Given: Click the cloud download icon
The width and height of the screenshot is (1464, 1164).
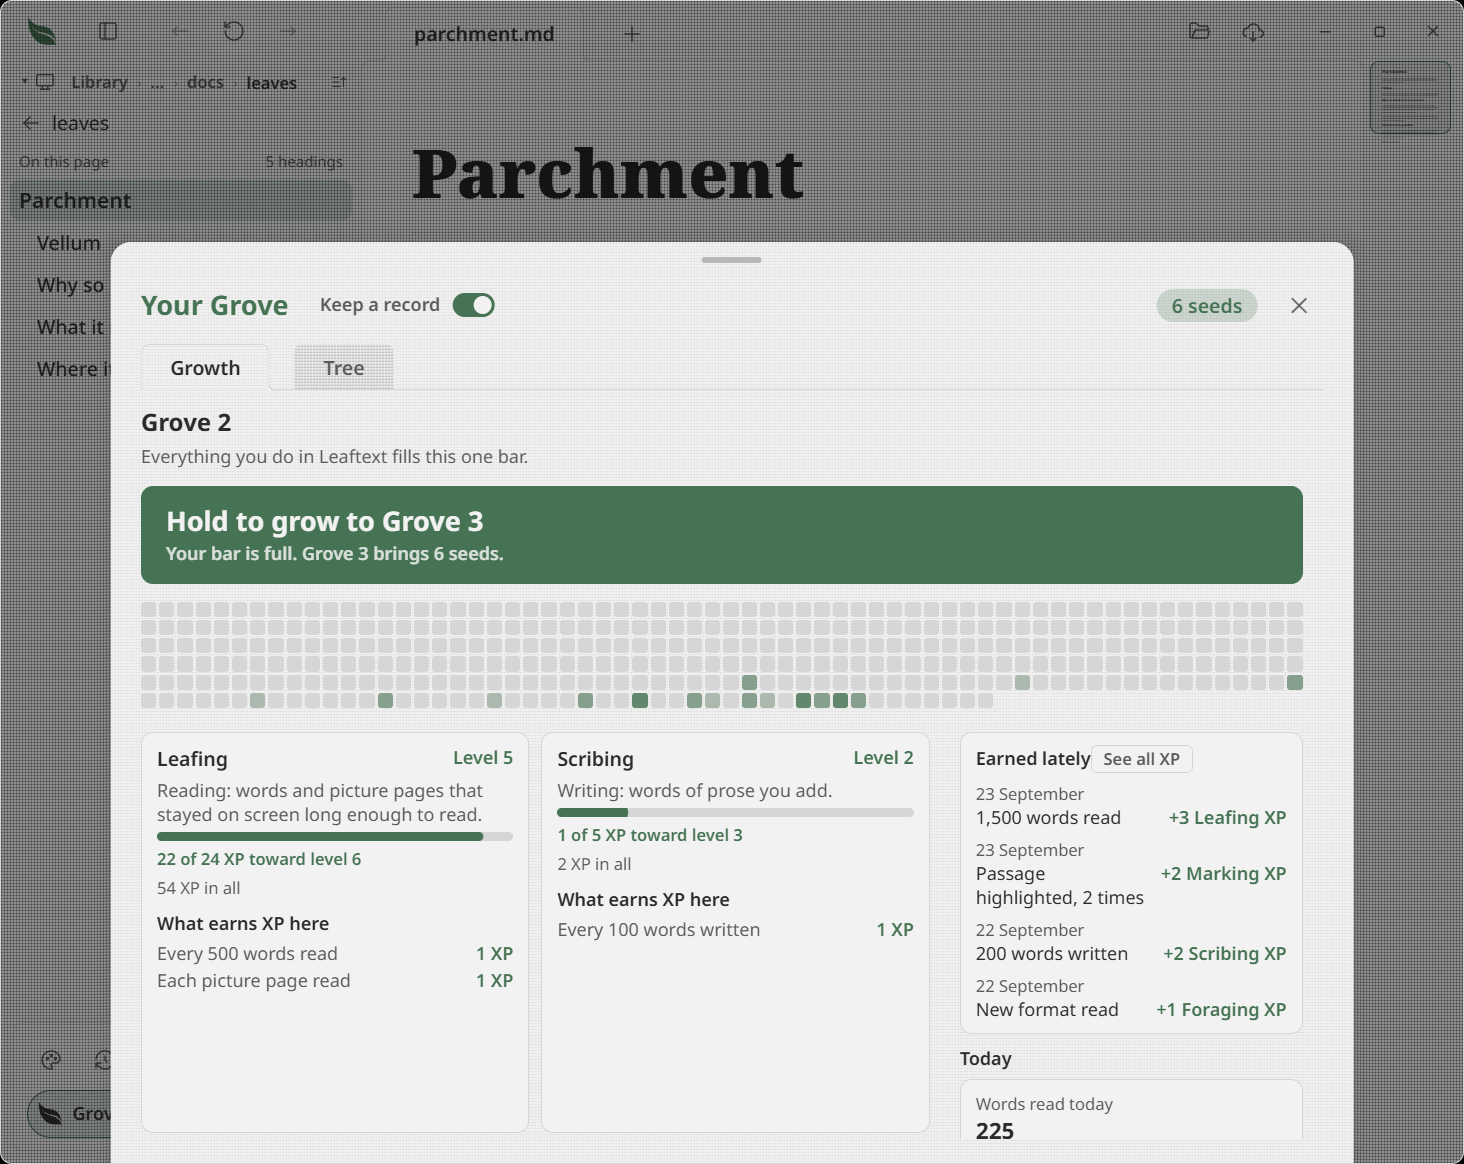Looking at the screenshot, I should coord(1253,32).
